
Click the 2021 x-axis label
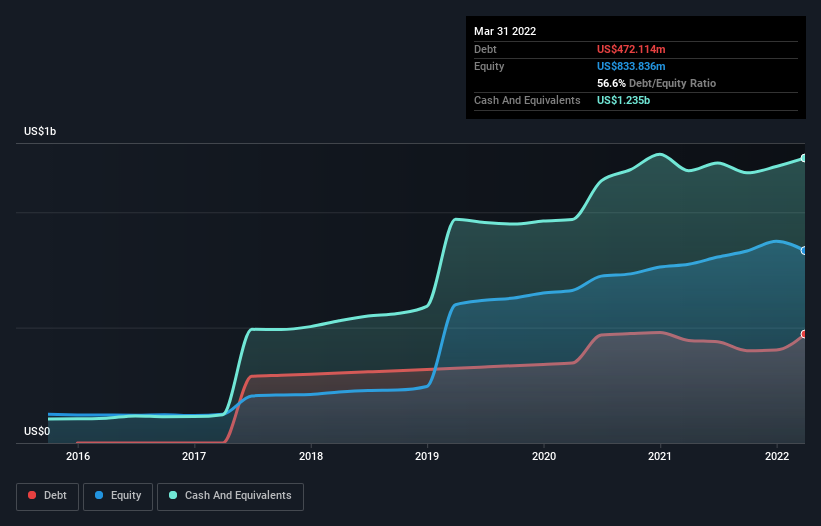pyautogui.click(x=660, y=456)
